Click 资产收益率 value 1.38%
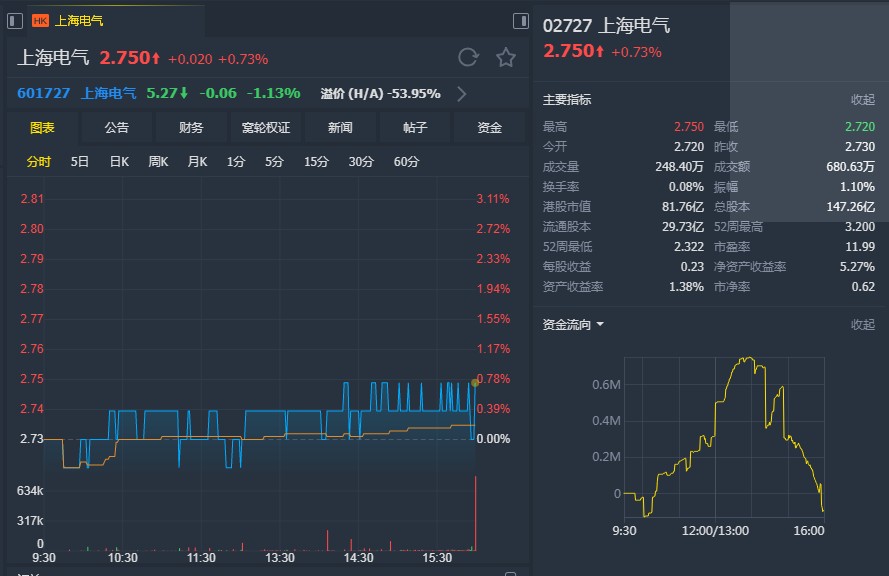Screen dimensions: 889x576 (x=686, y=287)
